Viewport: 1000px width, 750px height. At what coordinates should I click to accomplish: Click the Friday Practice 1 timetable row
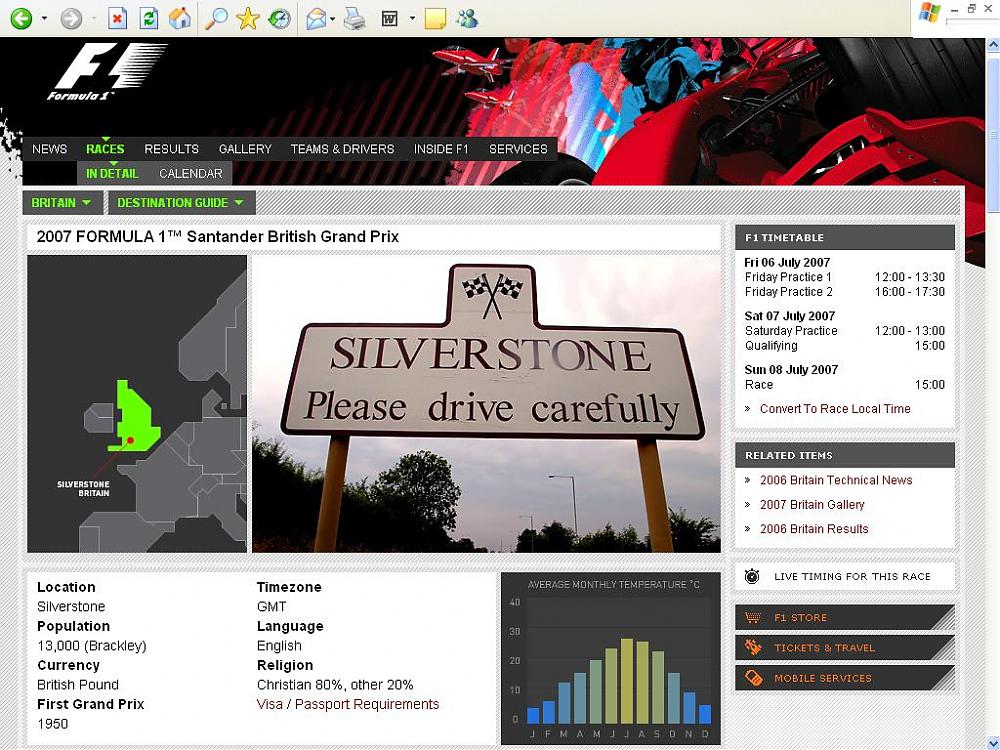[844, 277]
